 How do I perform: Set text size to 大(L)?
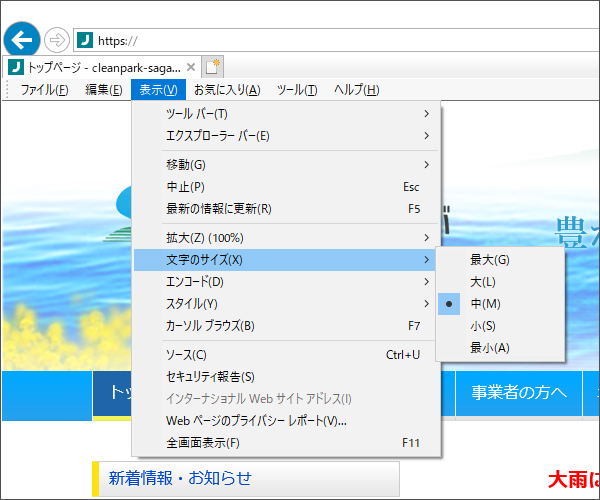pos(501,282)
